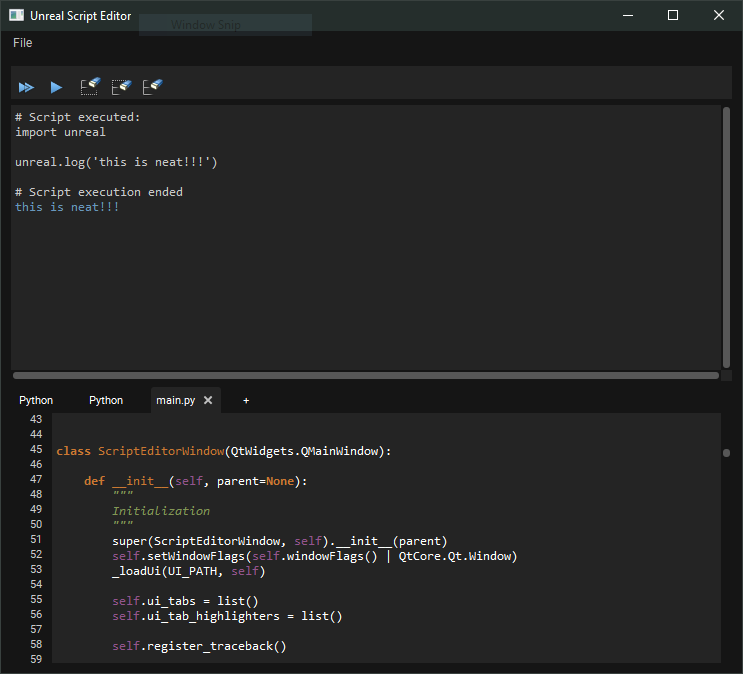Screen dimensions: 743x674
Task: Place cursor on the class ScriptEditorWindow line
Action: click(x=224, y=451)
